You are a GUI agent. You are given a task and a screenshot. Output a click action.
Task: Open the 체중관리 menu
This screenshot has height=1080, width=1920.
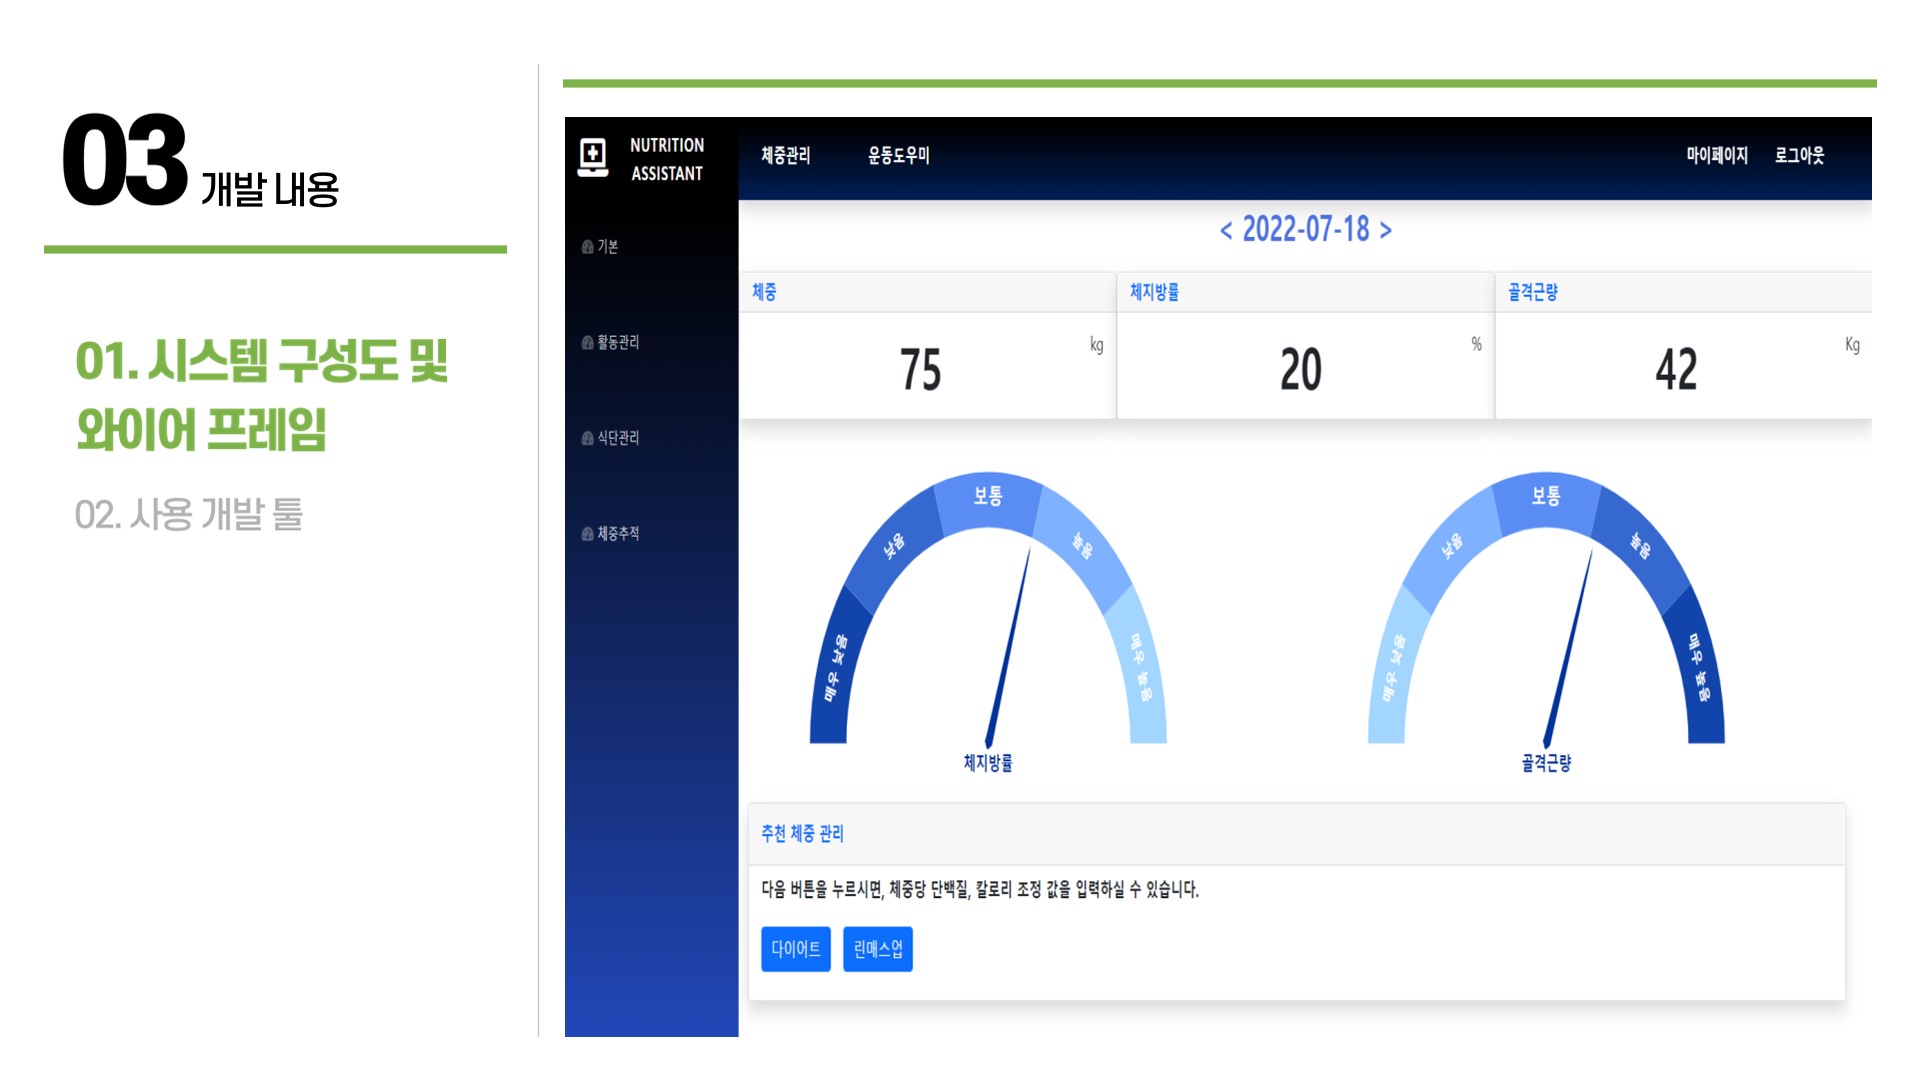coord(786,155)
